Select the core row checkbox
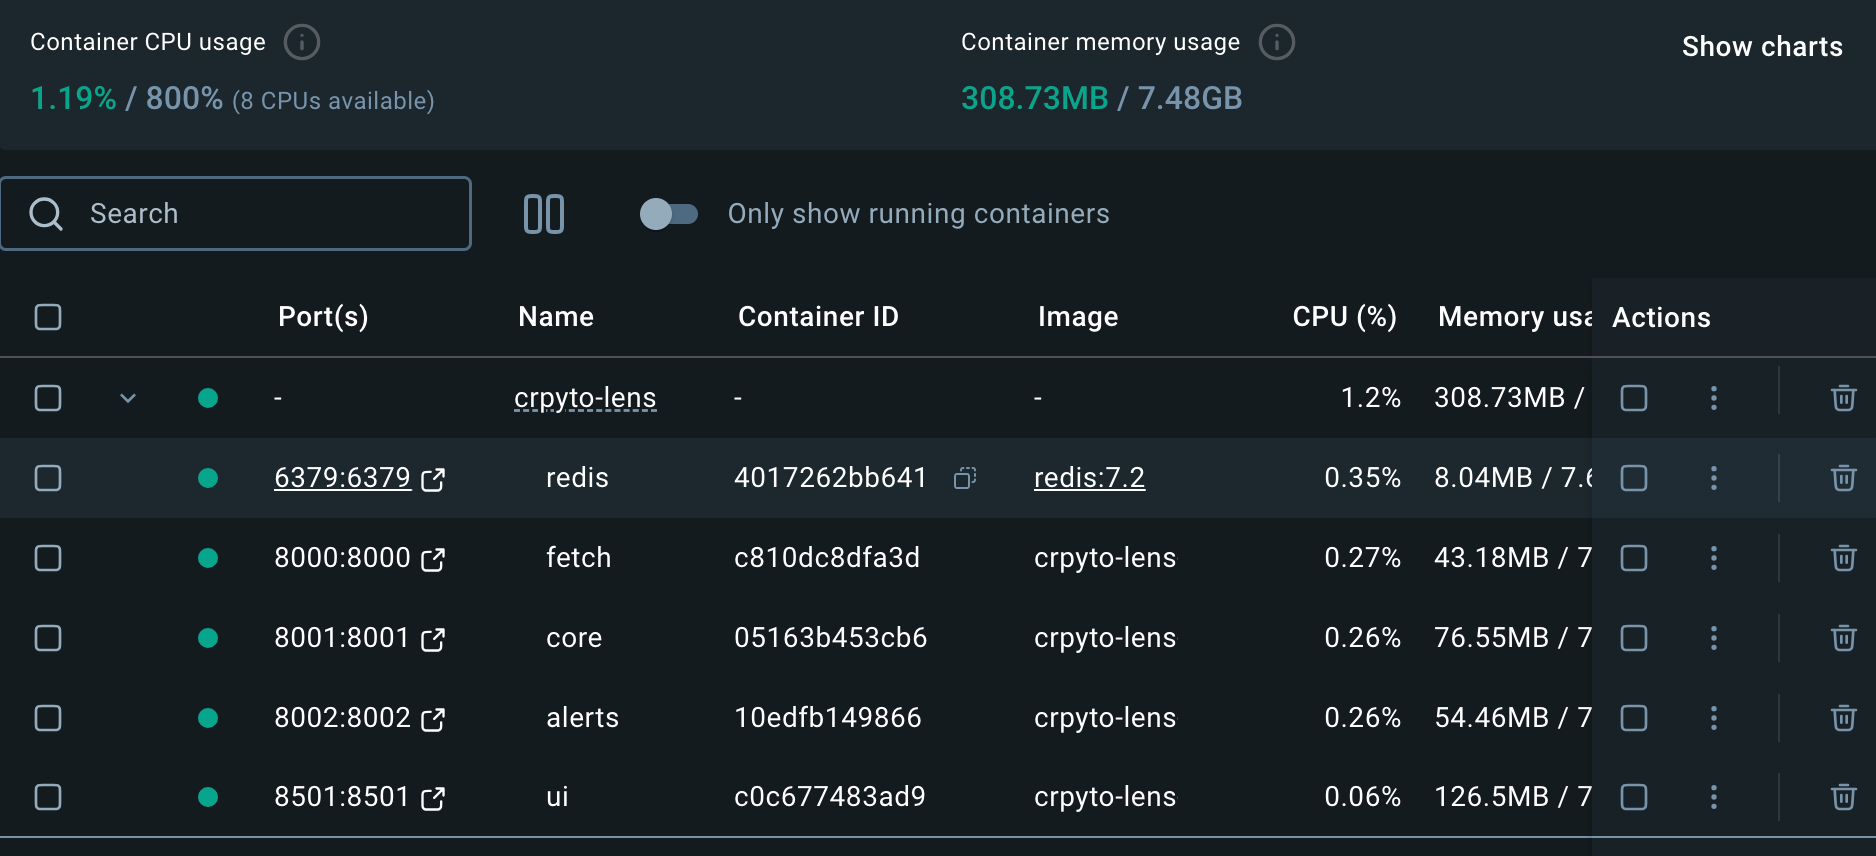 [48, 638]
